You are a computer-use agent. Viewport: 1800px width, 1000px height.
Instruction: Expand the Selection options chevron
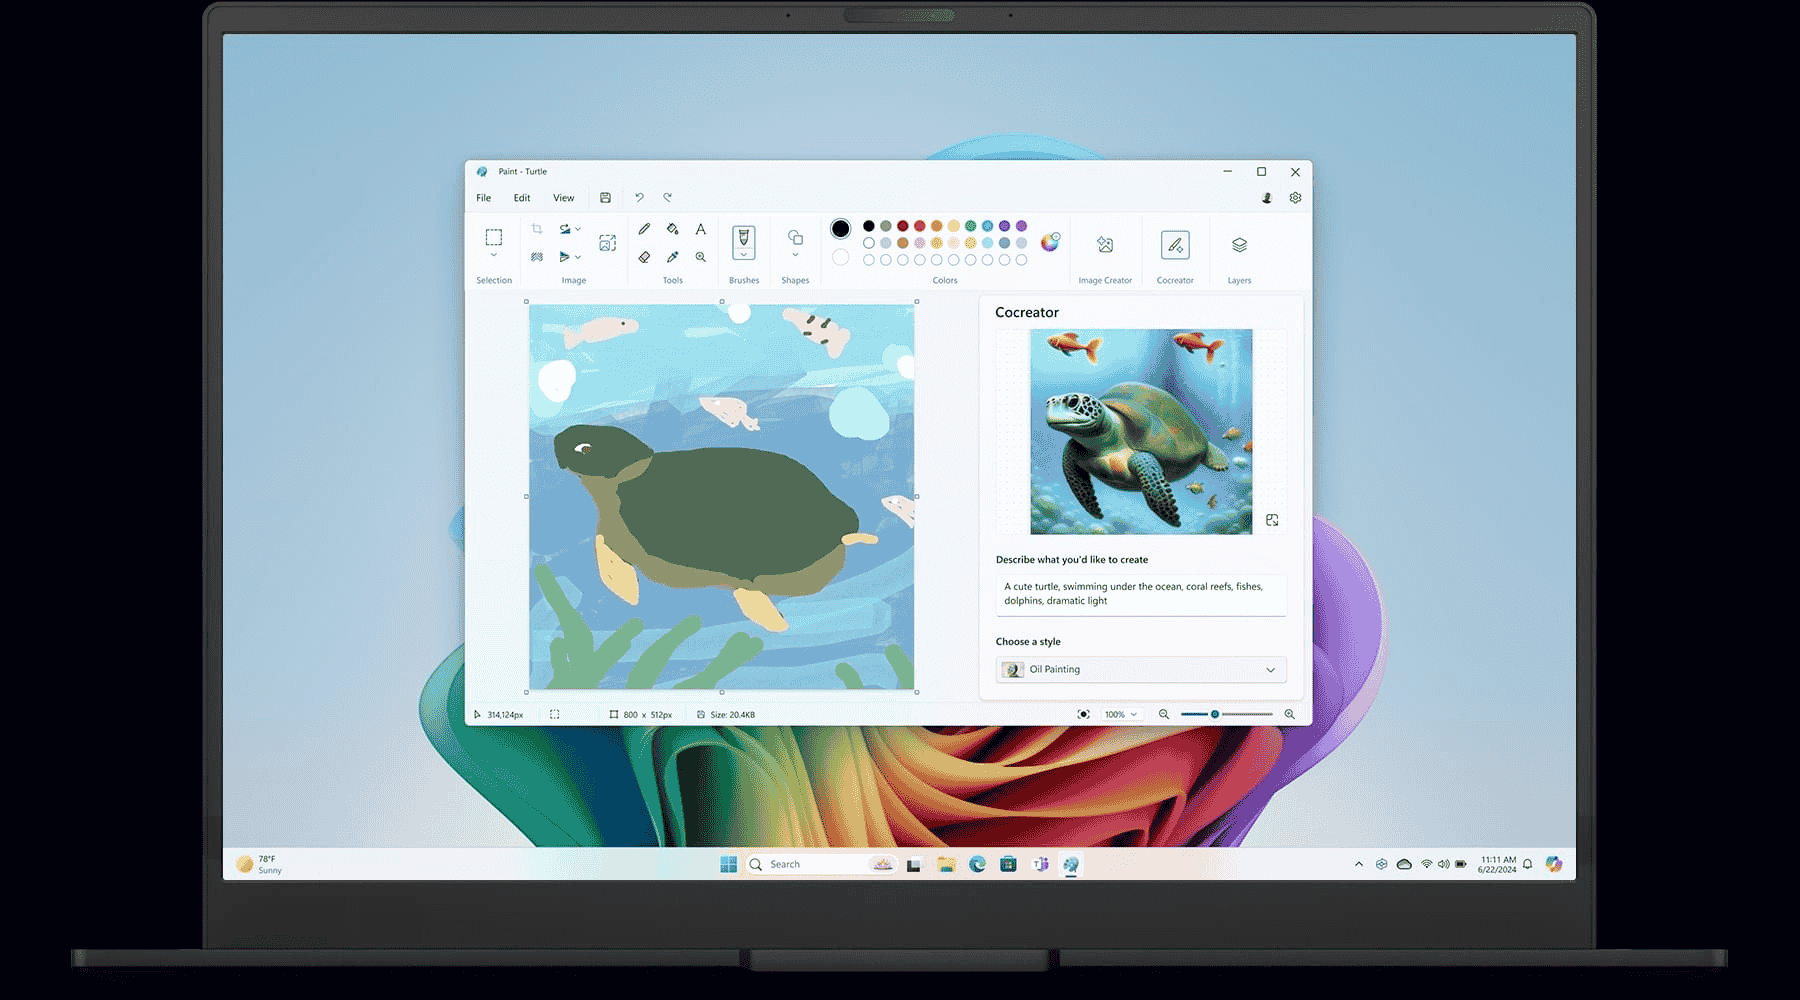click(494, 256)
